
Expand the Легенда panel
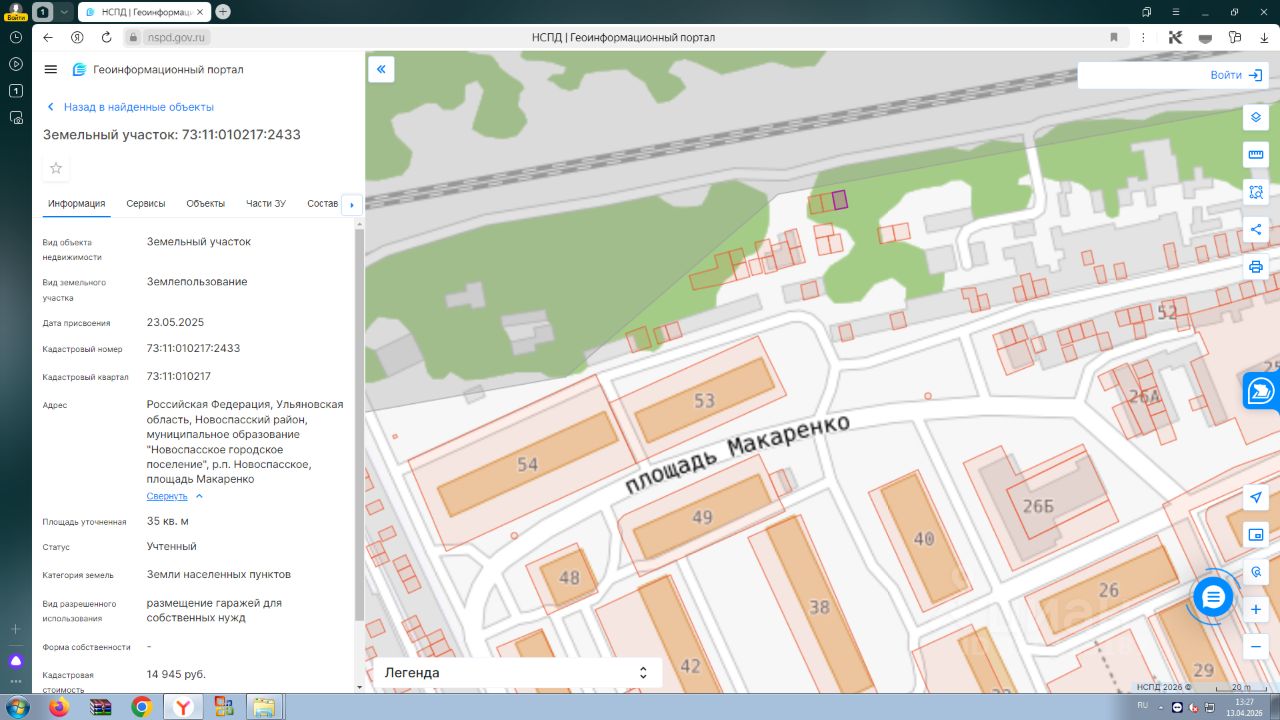click(x=517, y=673)
